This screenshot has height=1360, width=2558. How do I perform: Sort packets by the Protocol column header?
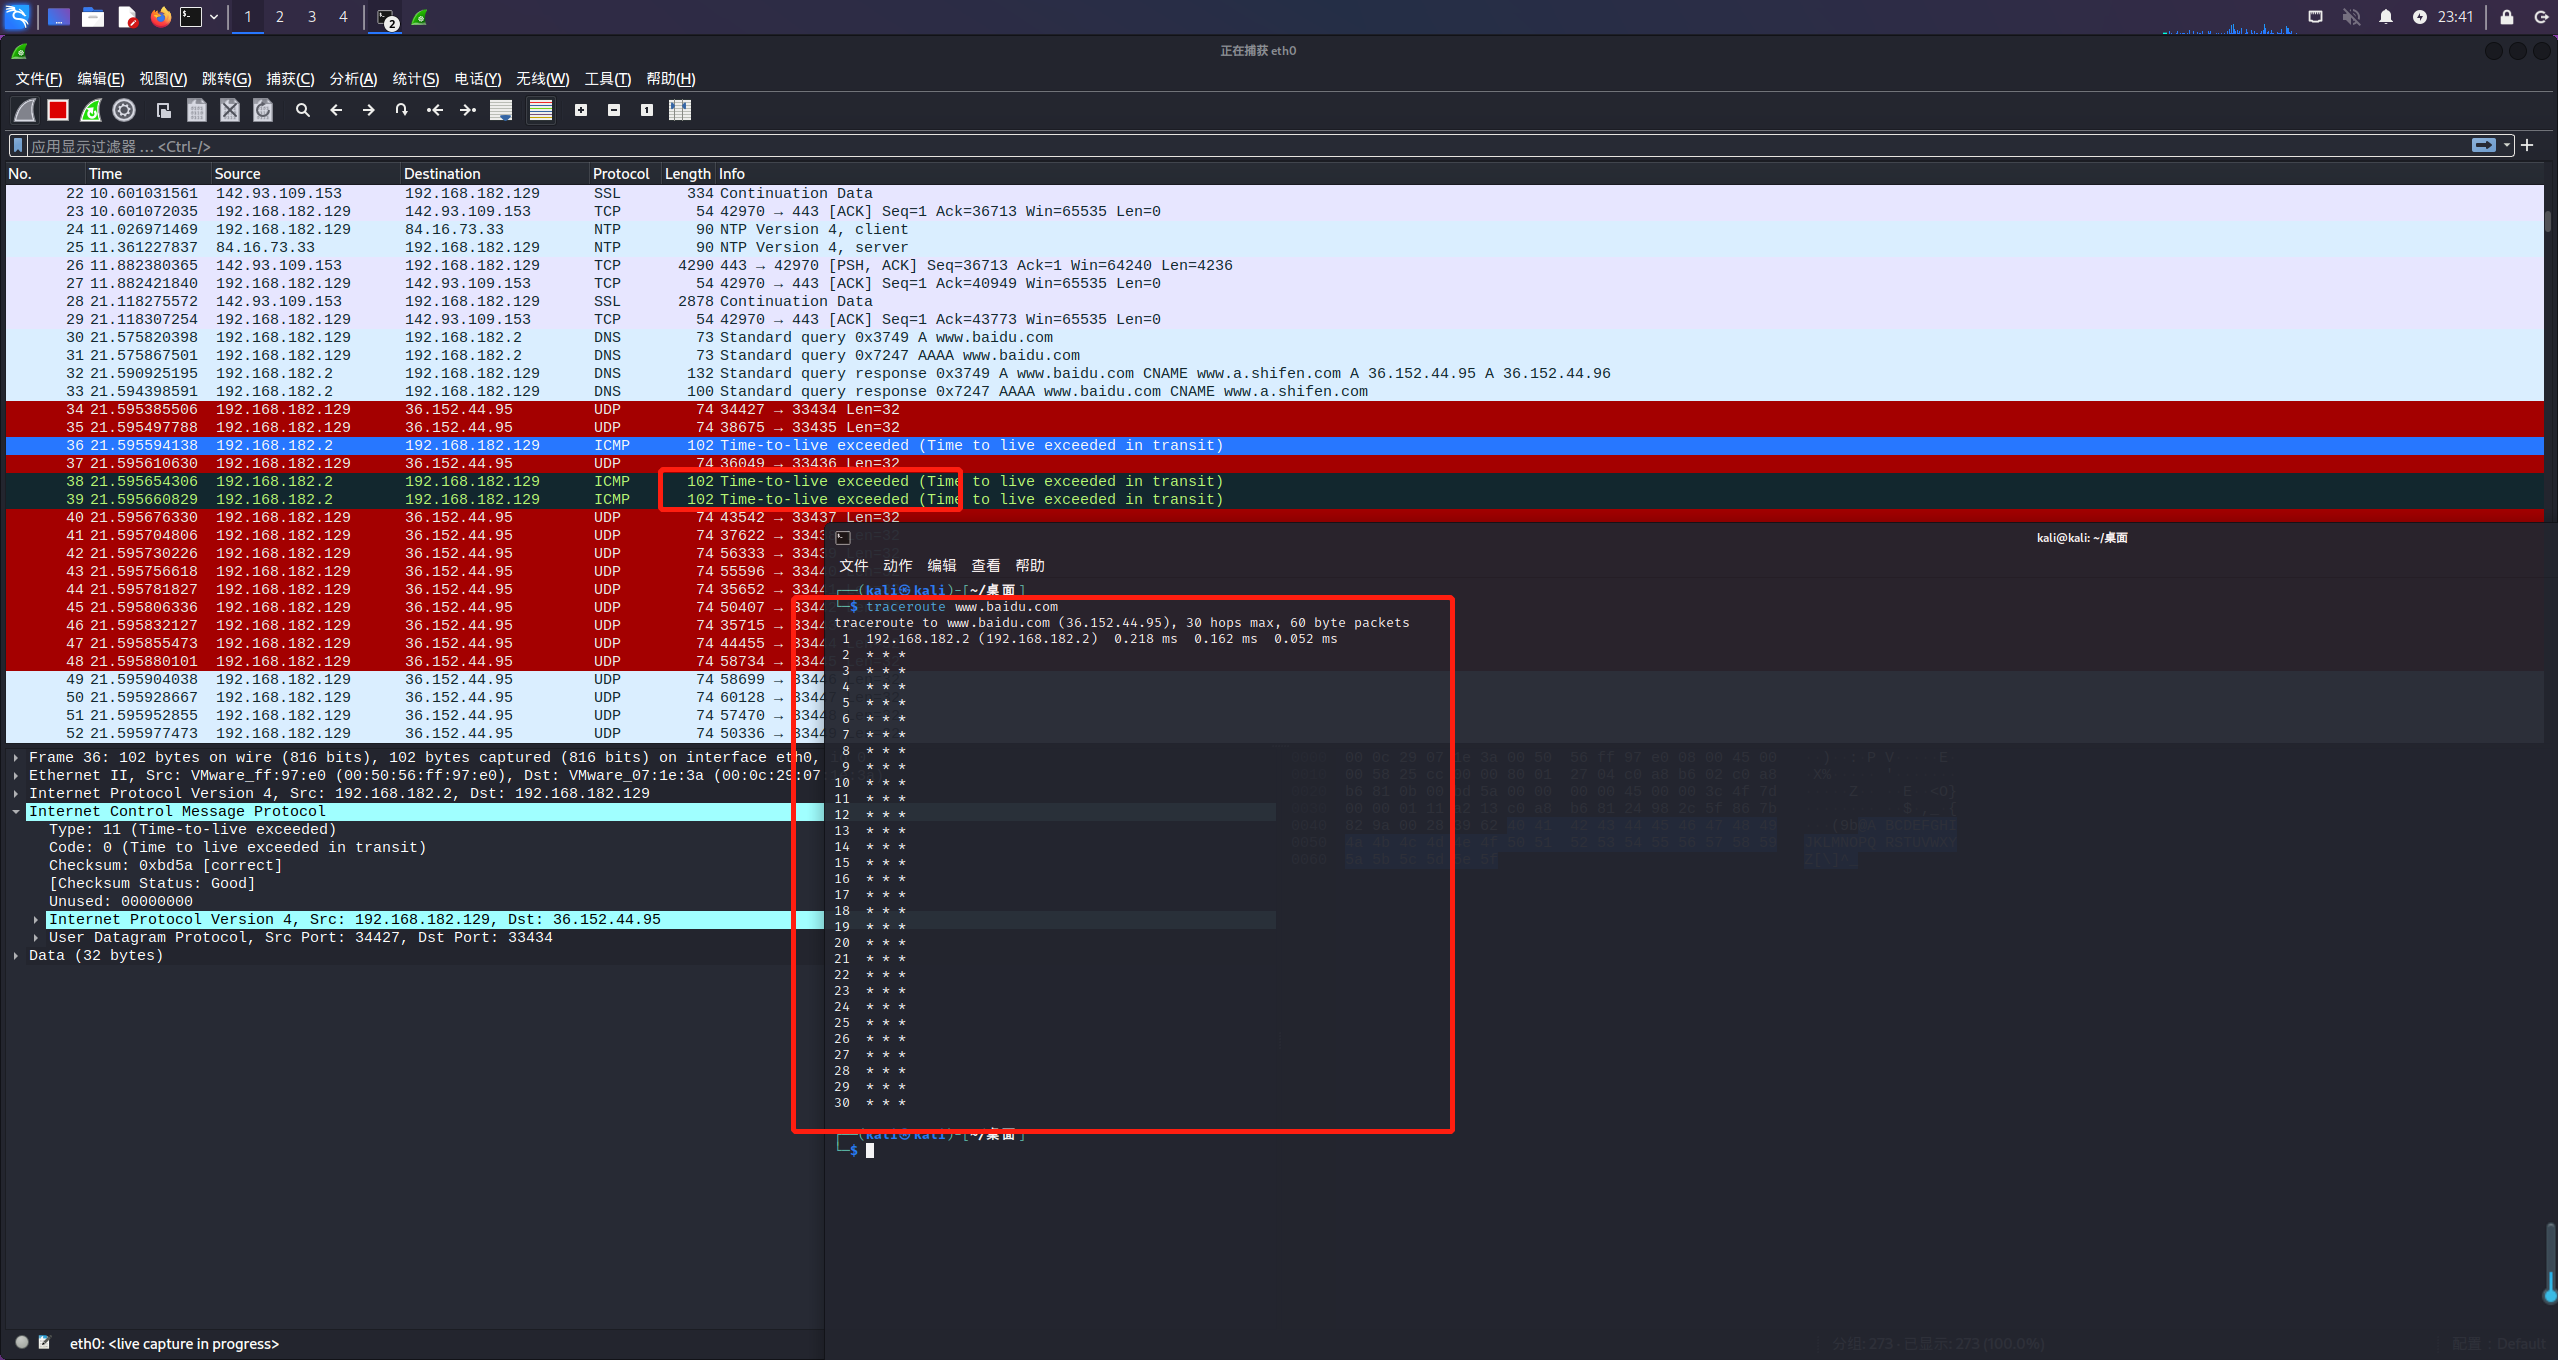[625, 174]
